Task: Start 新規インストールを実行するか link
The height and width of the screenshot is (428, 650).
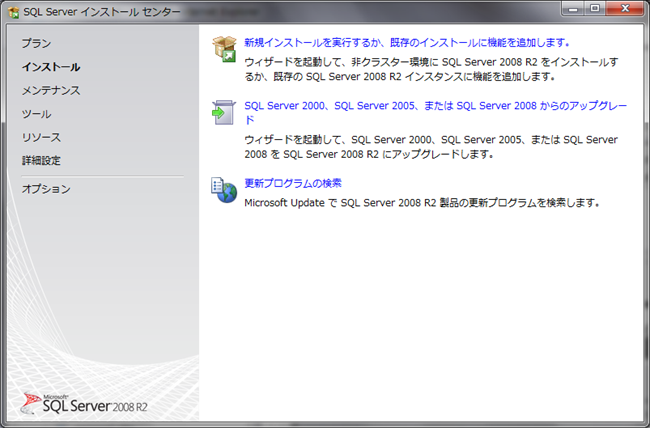Action: 407,42
